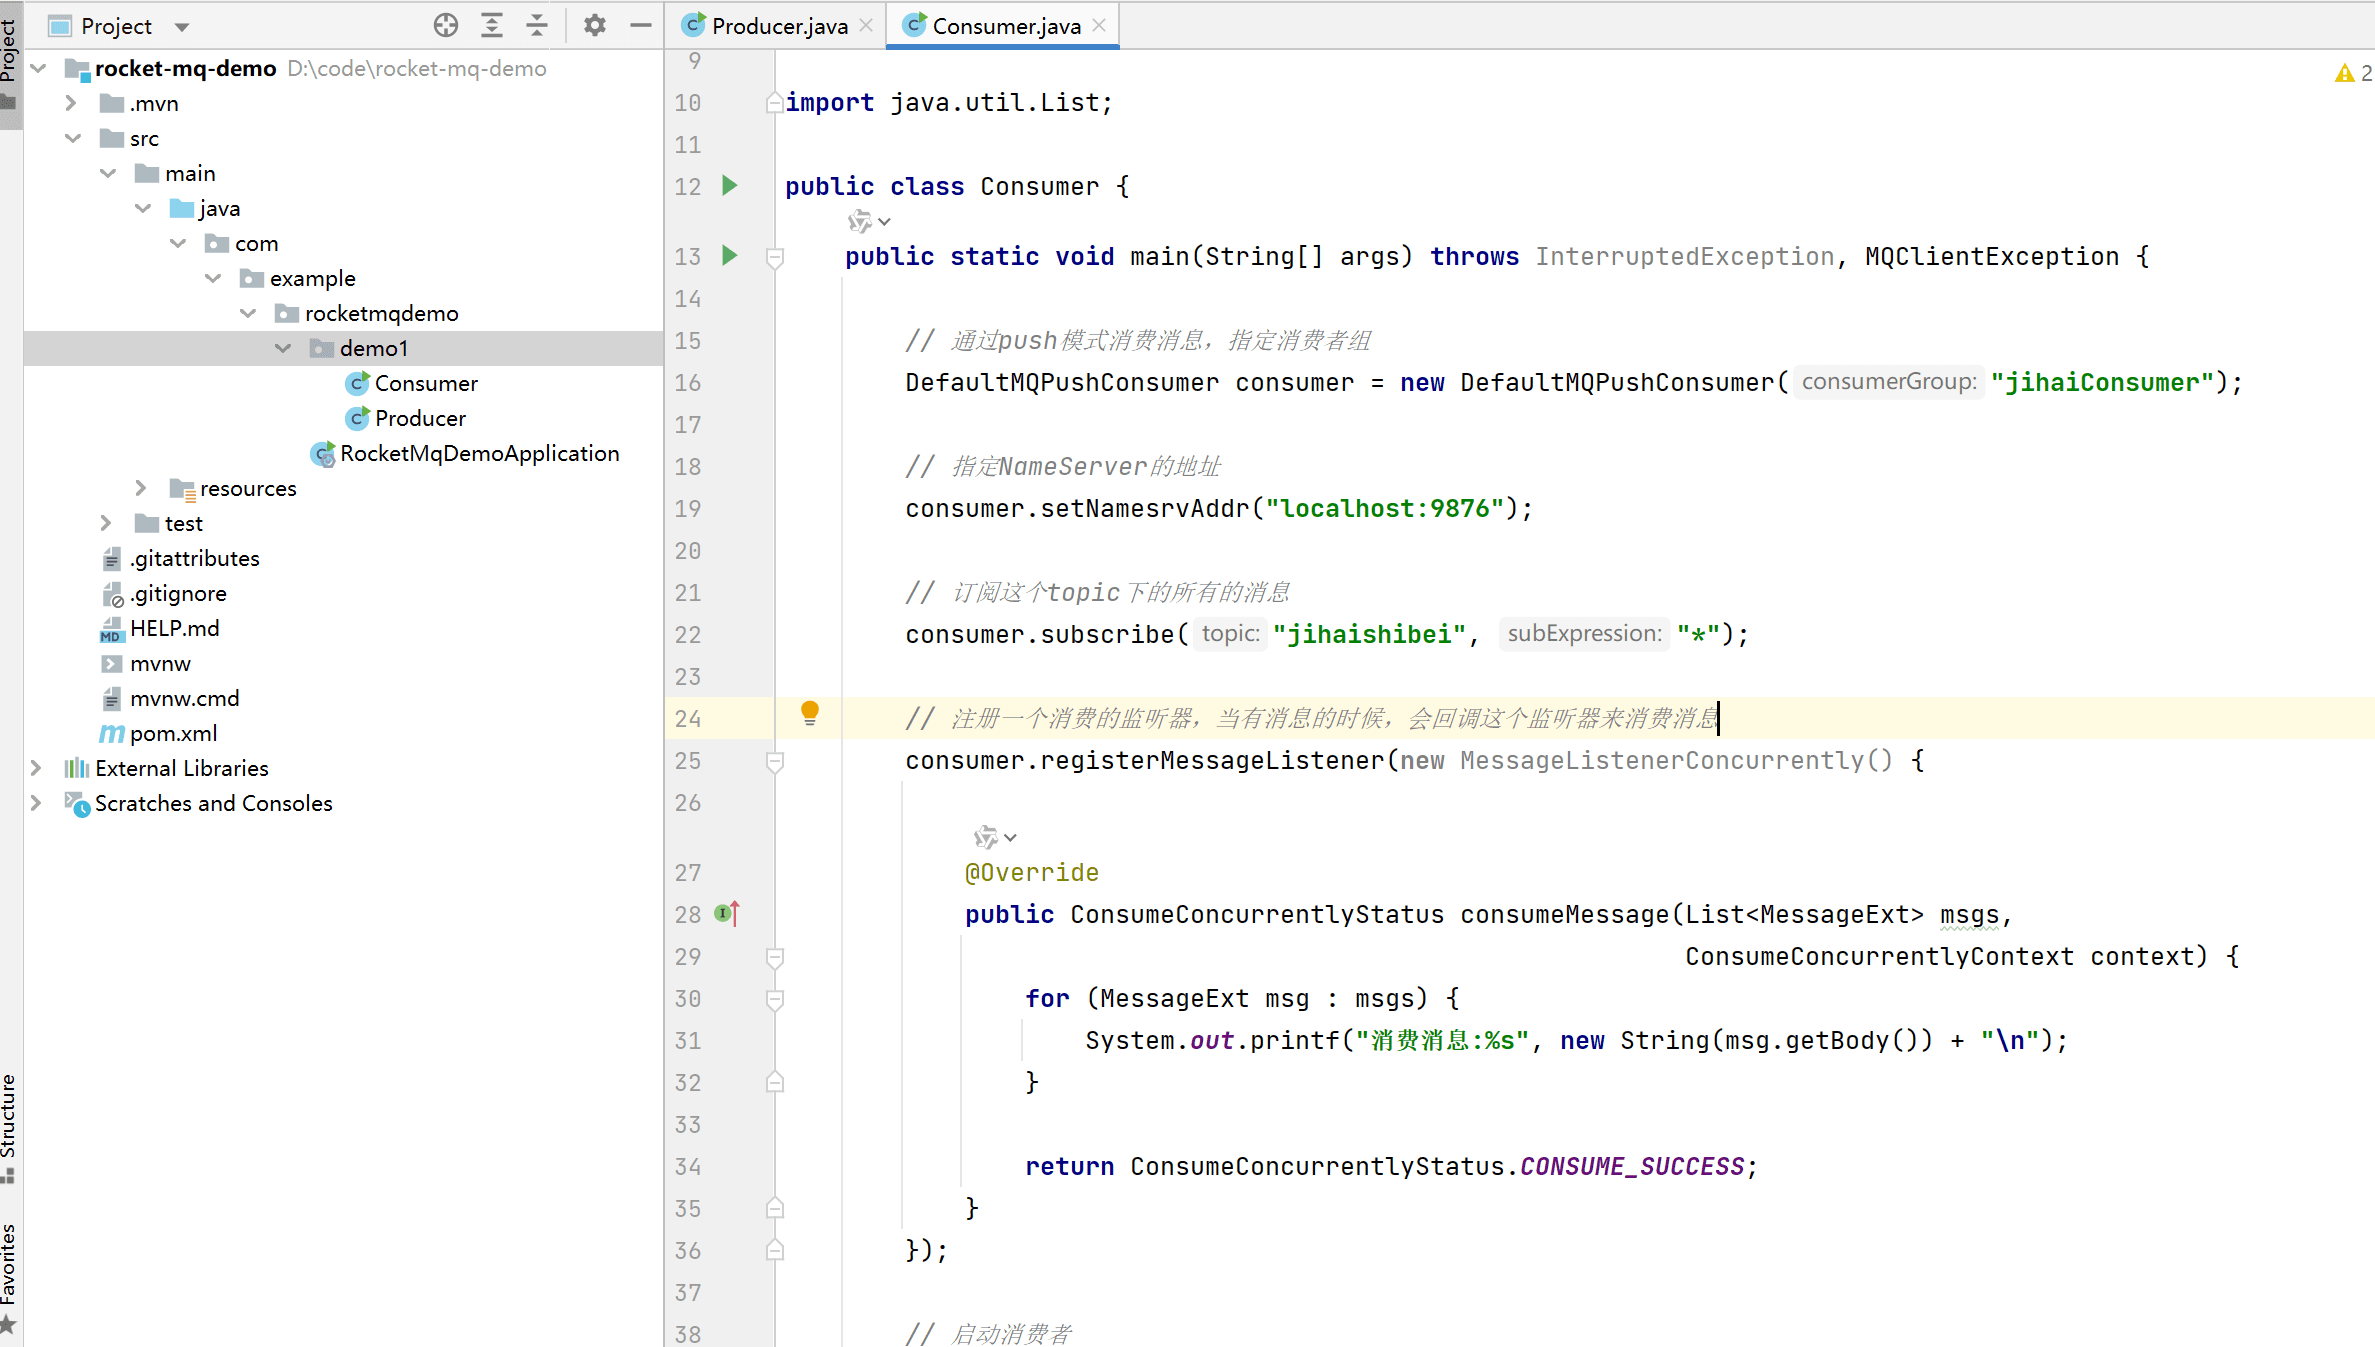Collapse the rocket-mq-demo root node
This screenshot has width=2375, height=1347.
point(39,68)
